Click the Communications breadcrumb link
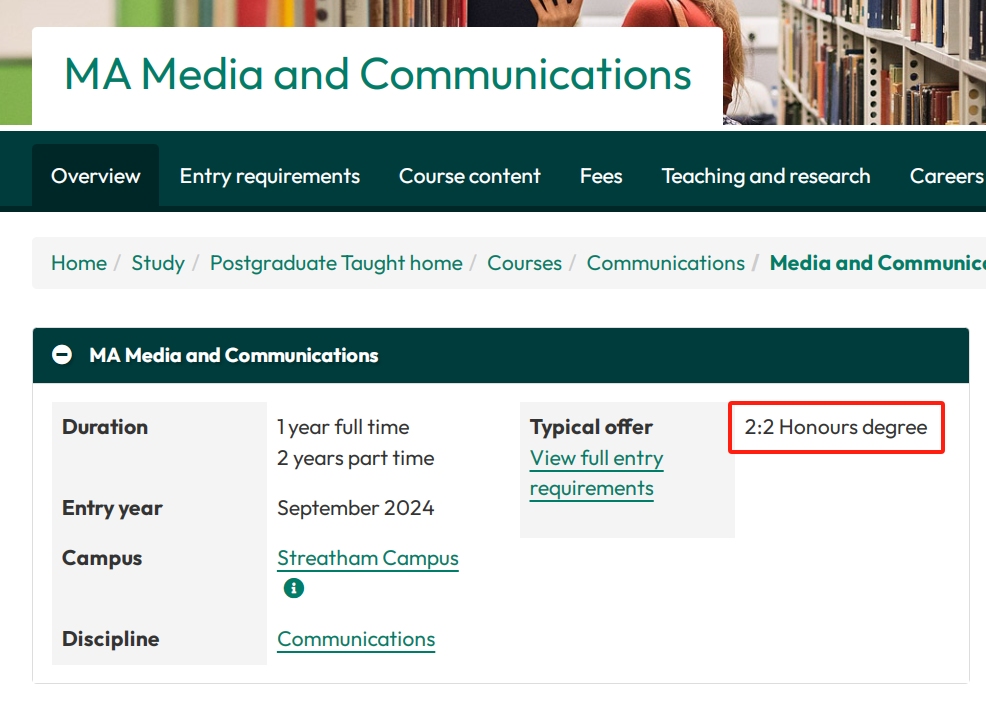Screen dimensions: 986x707 click(x=665, y=263)
